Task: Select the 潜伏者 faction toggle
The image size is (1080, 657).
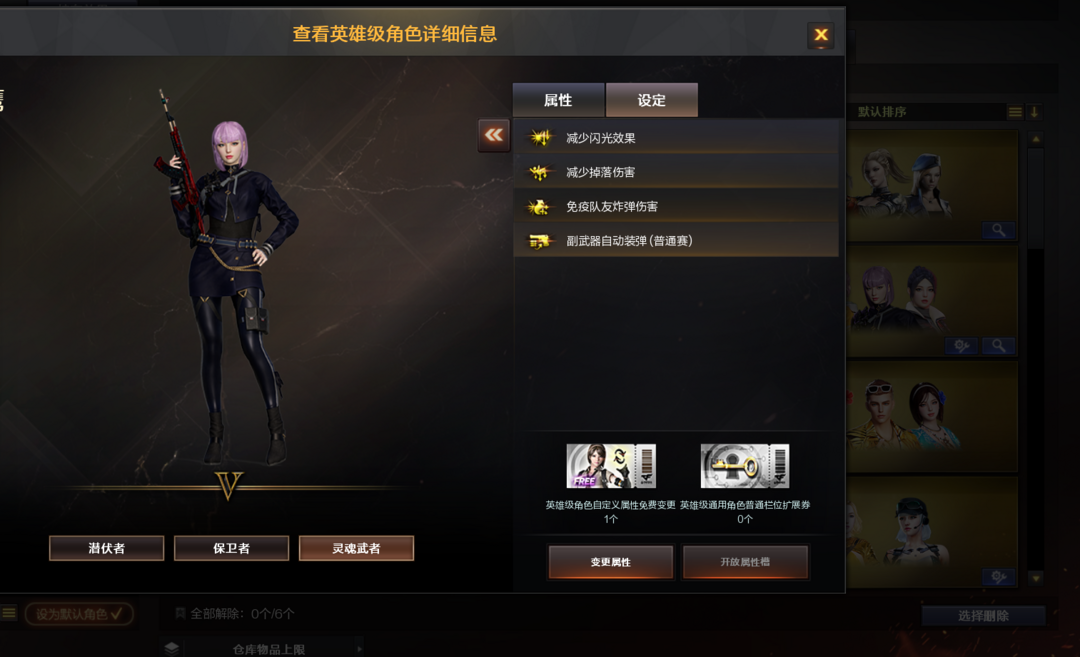Action: [x=107, y=548]
